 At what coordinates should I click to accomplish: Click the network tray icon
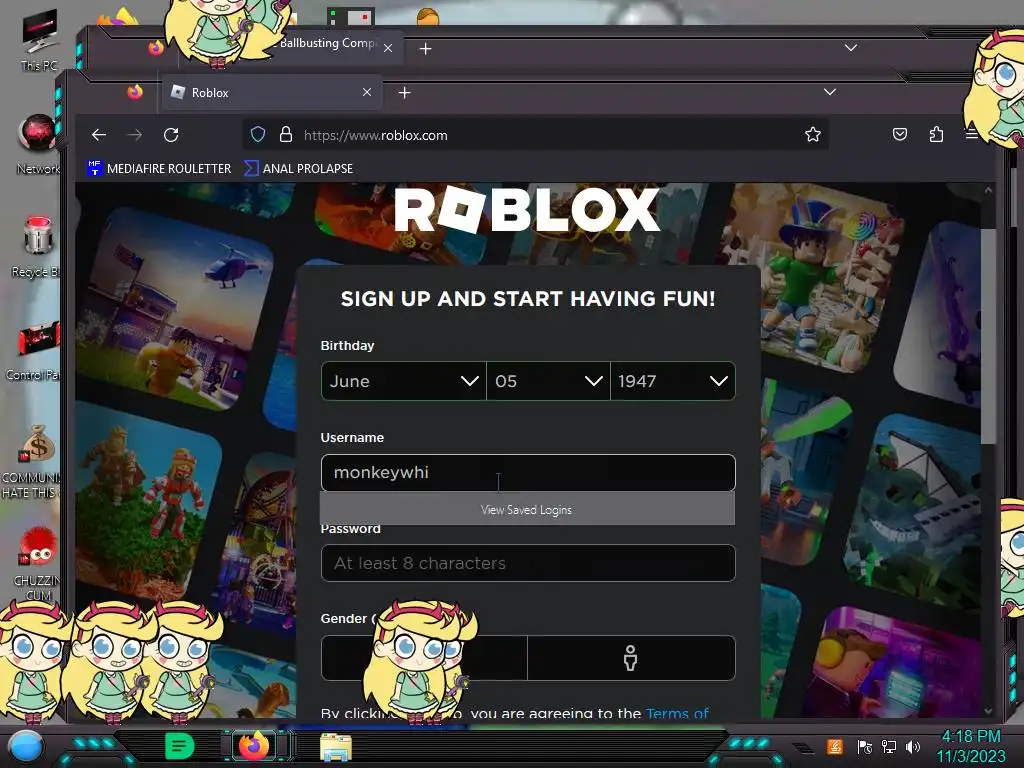click(x=889, y=746)
